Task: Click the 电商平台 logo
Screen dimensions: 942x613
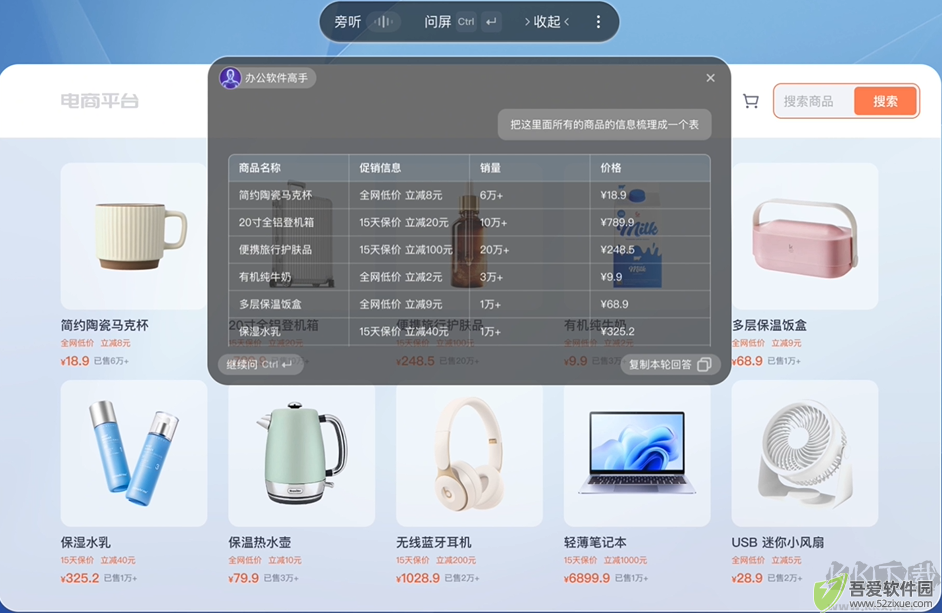Action: click(x=100, y=101)
